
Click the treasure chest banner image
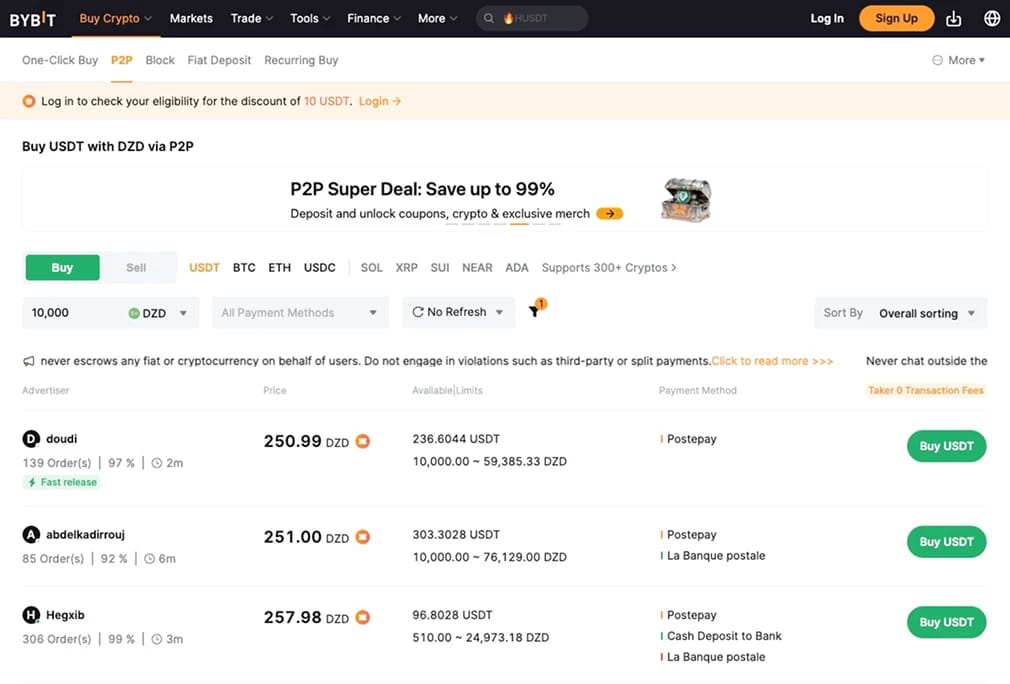click(686, 200)
